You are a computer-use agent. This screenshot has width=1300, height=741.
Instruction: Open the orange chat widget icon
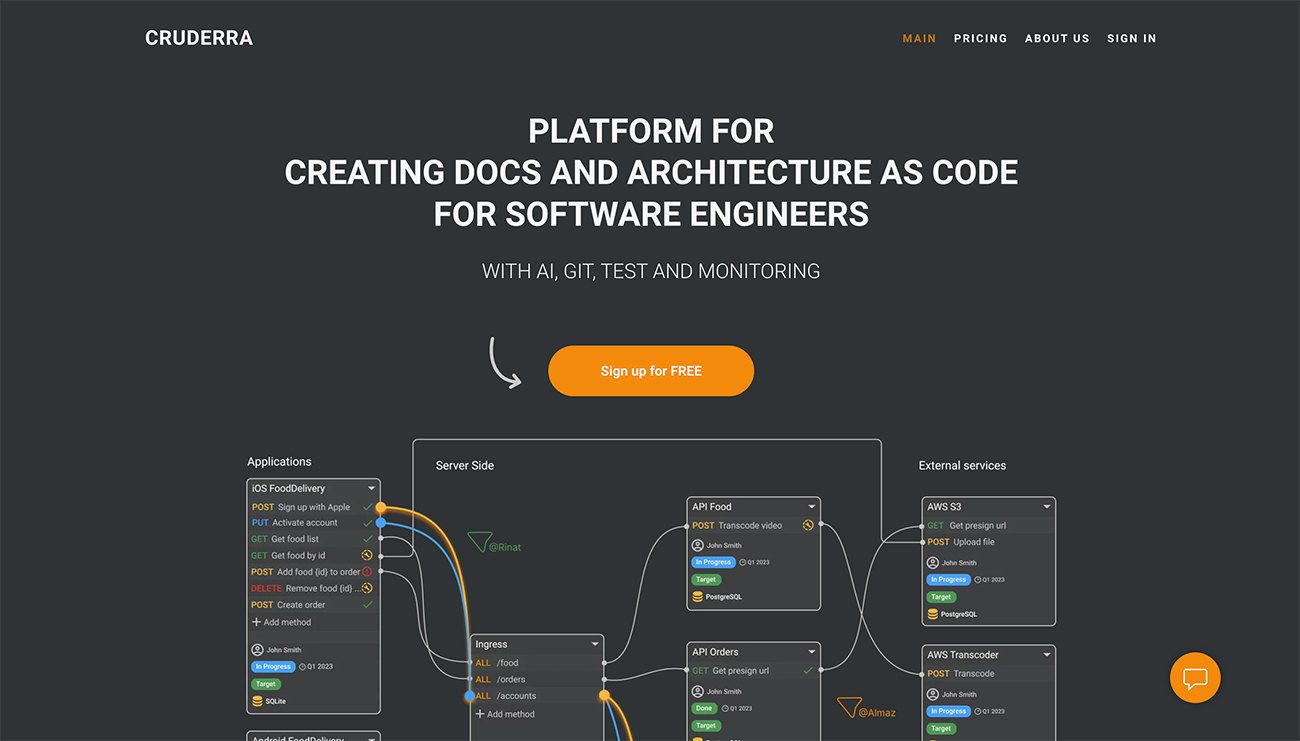pyautogui.click(x=1195, y=678)
